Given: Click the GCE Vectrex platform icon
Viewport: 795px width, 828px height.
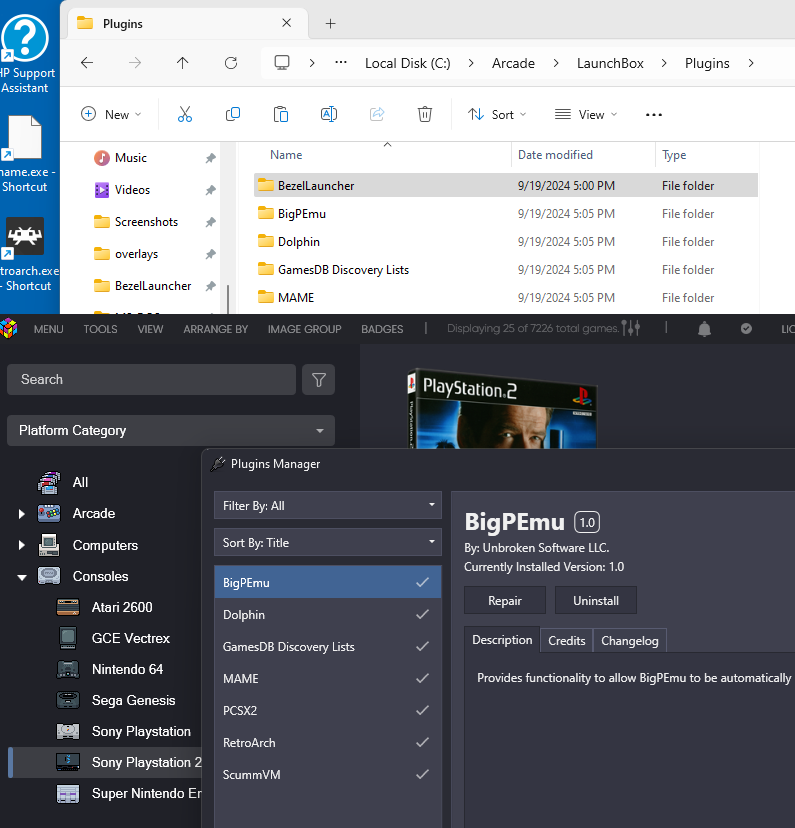Looking at the screenshot, I should tap(68, 638).
